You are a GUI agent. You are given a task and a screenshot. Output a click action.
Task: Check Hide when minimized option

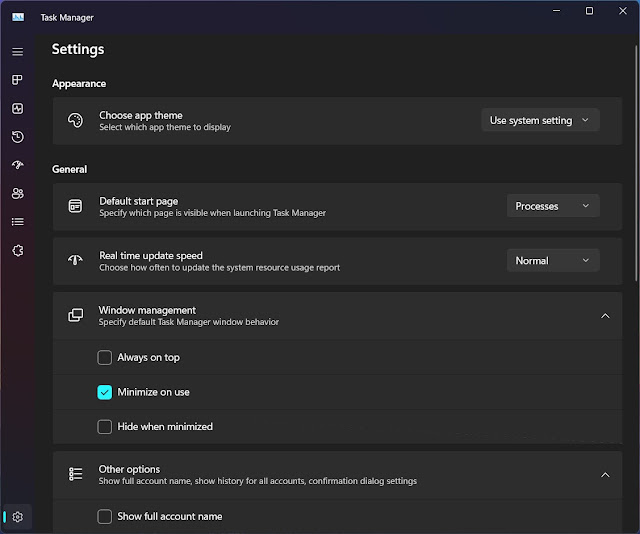click(x=105, y=426)
